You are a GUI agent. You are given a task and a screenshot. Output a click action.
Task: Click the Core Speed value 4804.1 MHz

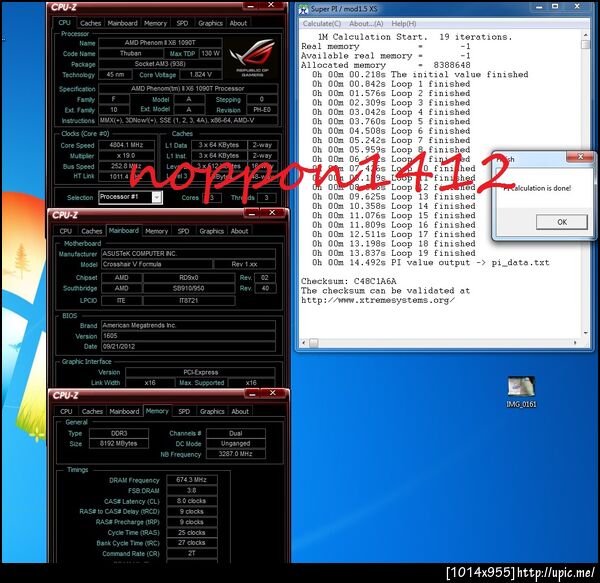pyautogui.click(x=127, y=145)
